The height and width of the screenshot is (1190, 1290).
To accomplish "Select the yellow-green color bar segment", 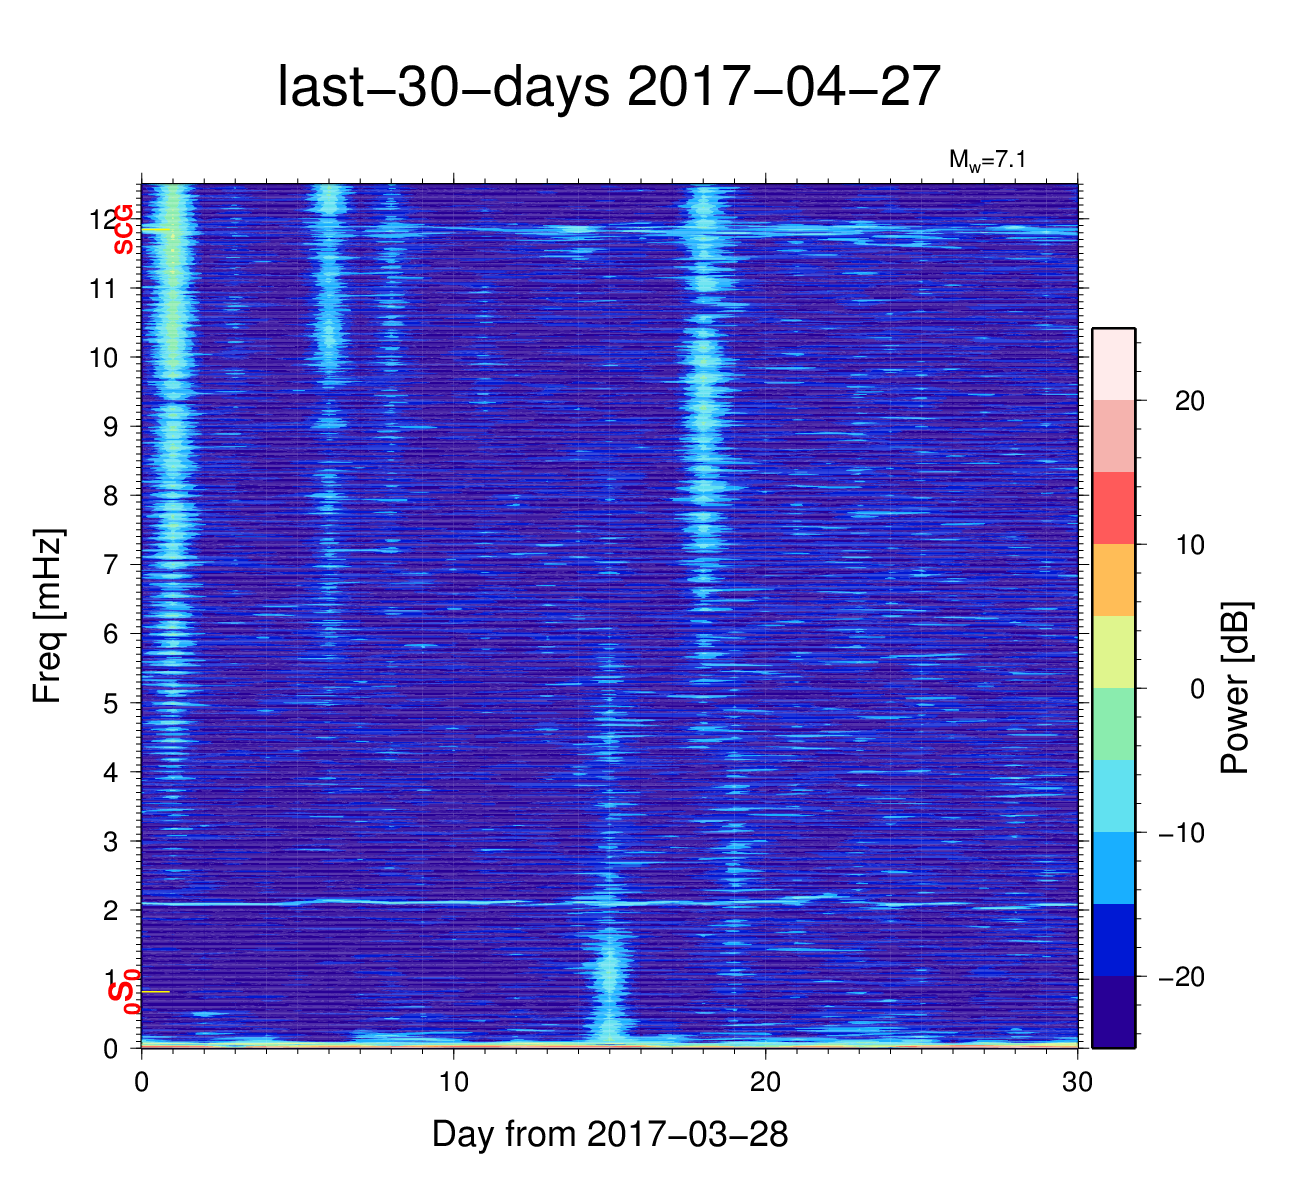I will pyautogui.click(x=1113, y=652).
